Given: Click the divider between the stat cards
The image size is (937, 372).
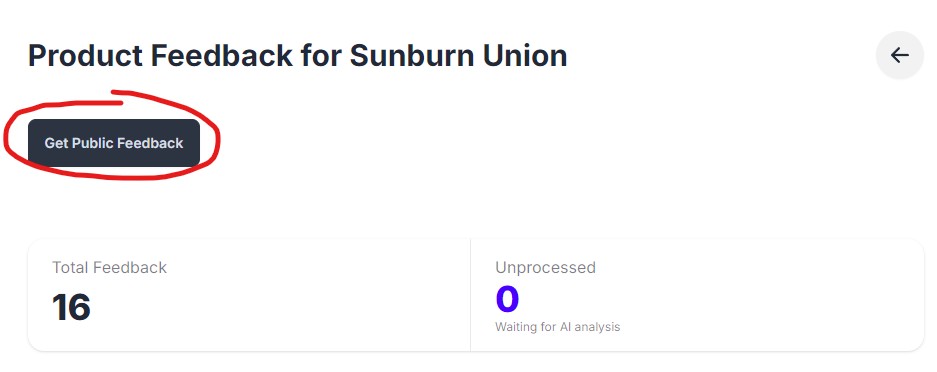Looking at the screenshot, I should coord(470,295).
